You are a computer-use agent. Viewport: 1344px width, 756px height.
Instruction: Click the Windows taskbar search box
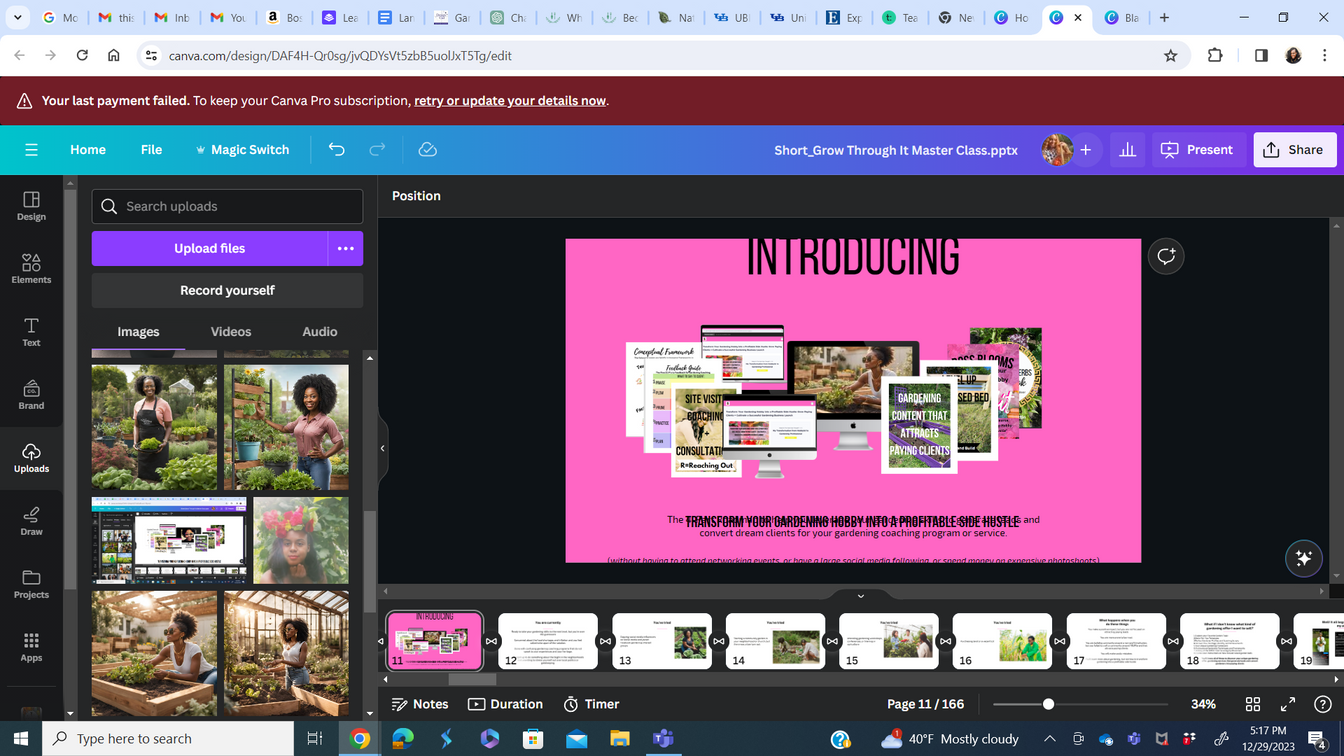click(x=166, y=739)
